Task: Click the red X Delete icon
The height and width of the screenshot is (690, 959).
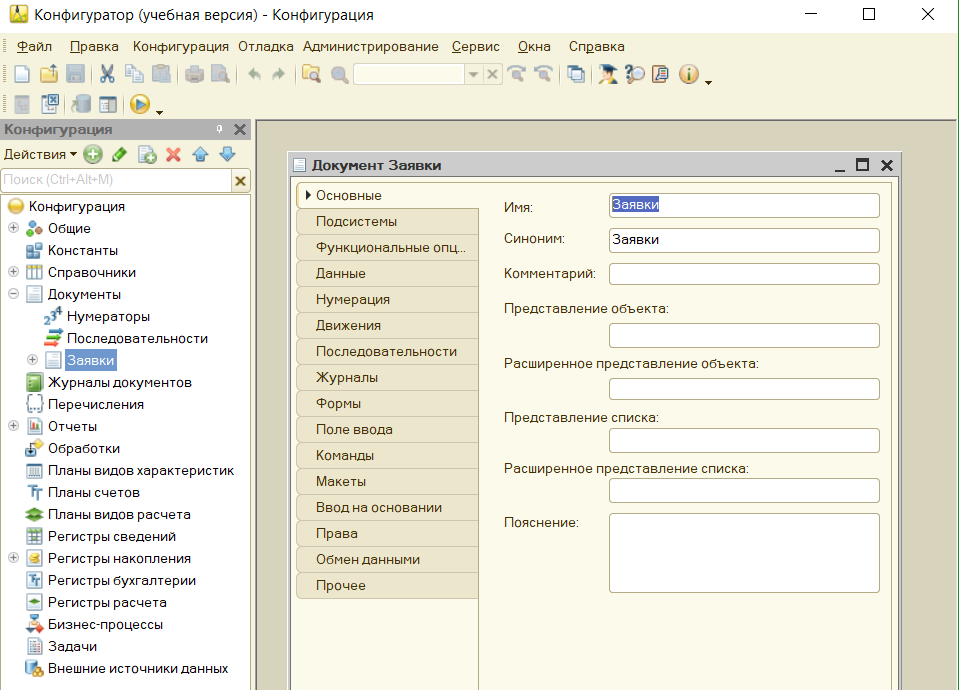Action: 173,154
